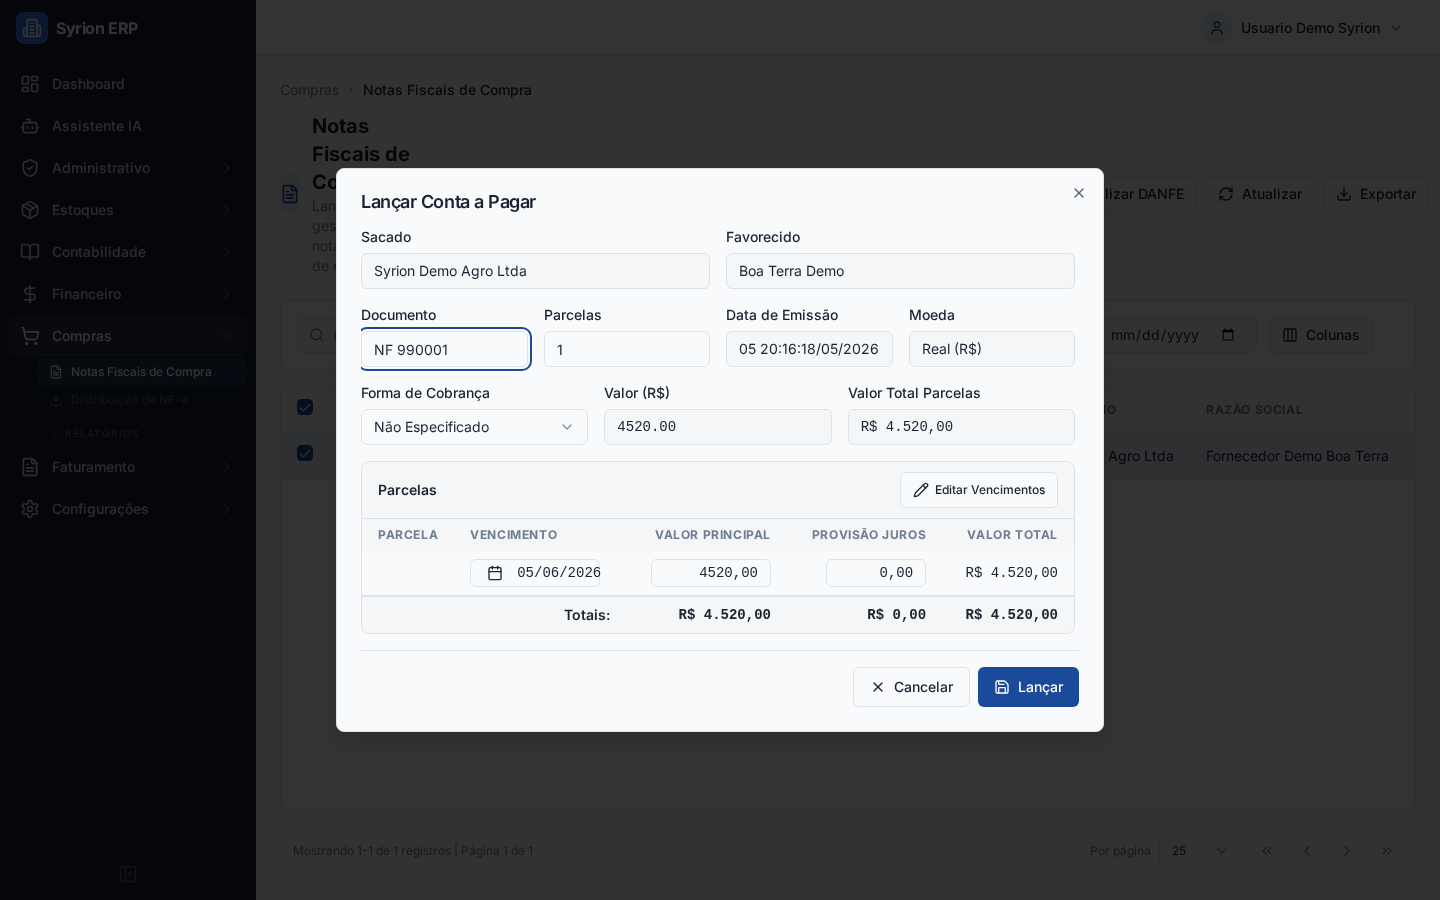
Task: Toggle the header select-all checkbox
Action: click(305, 407)
